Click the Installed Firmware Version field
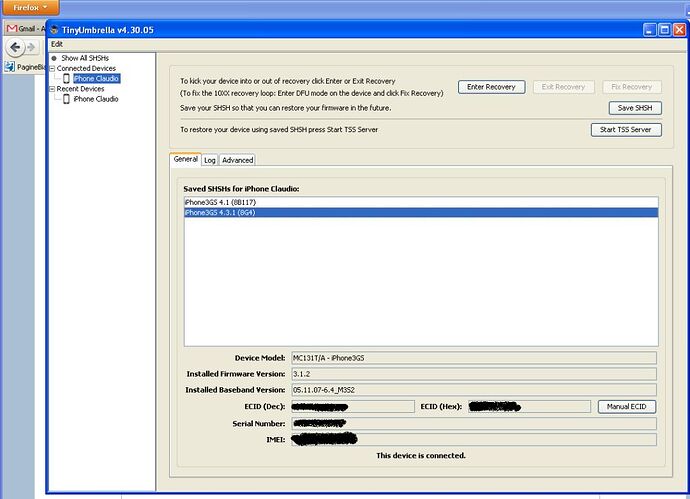The height and width of the screenshot is (499, 690). [474, 374]
